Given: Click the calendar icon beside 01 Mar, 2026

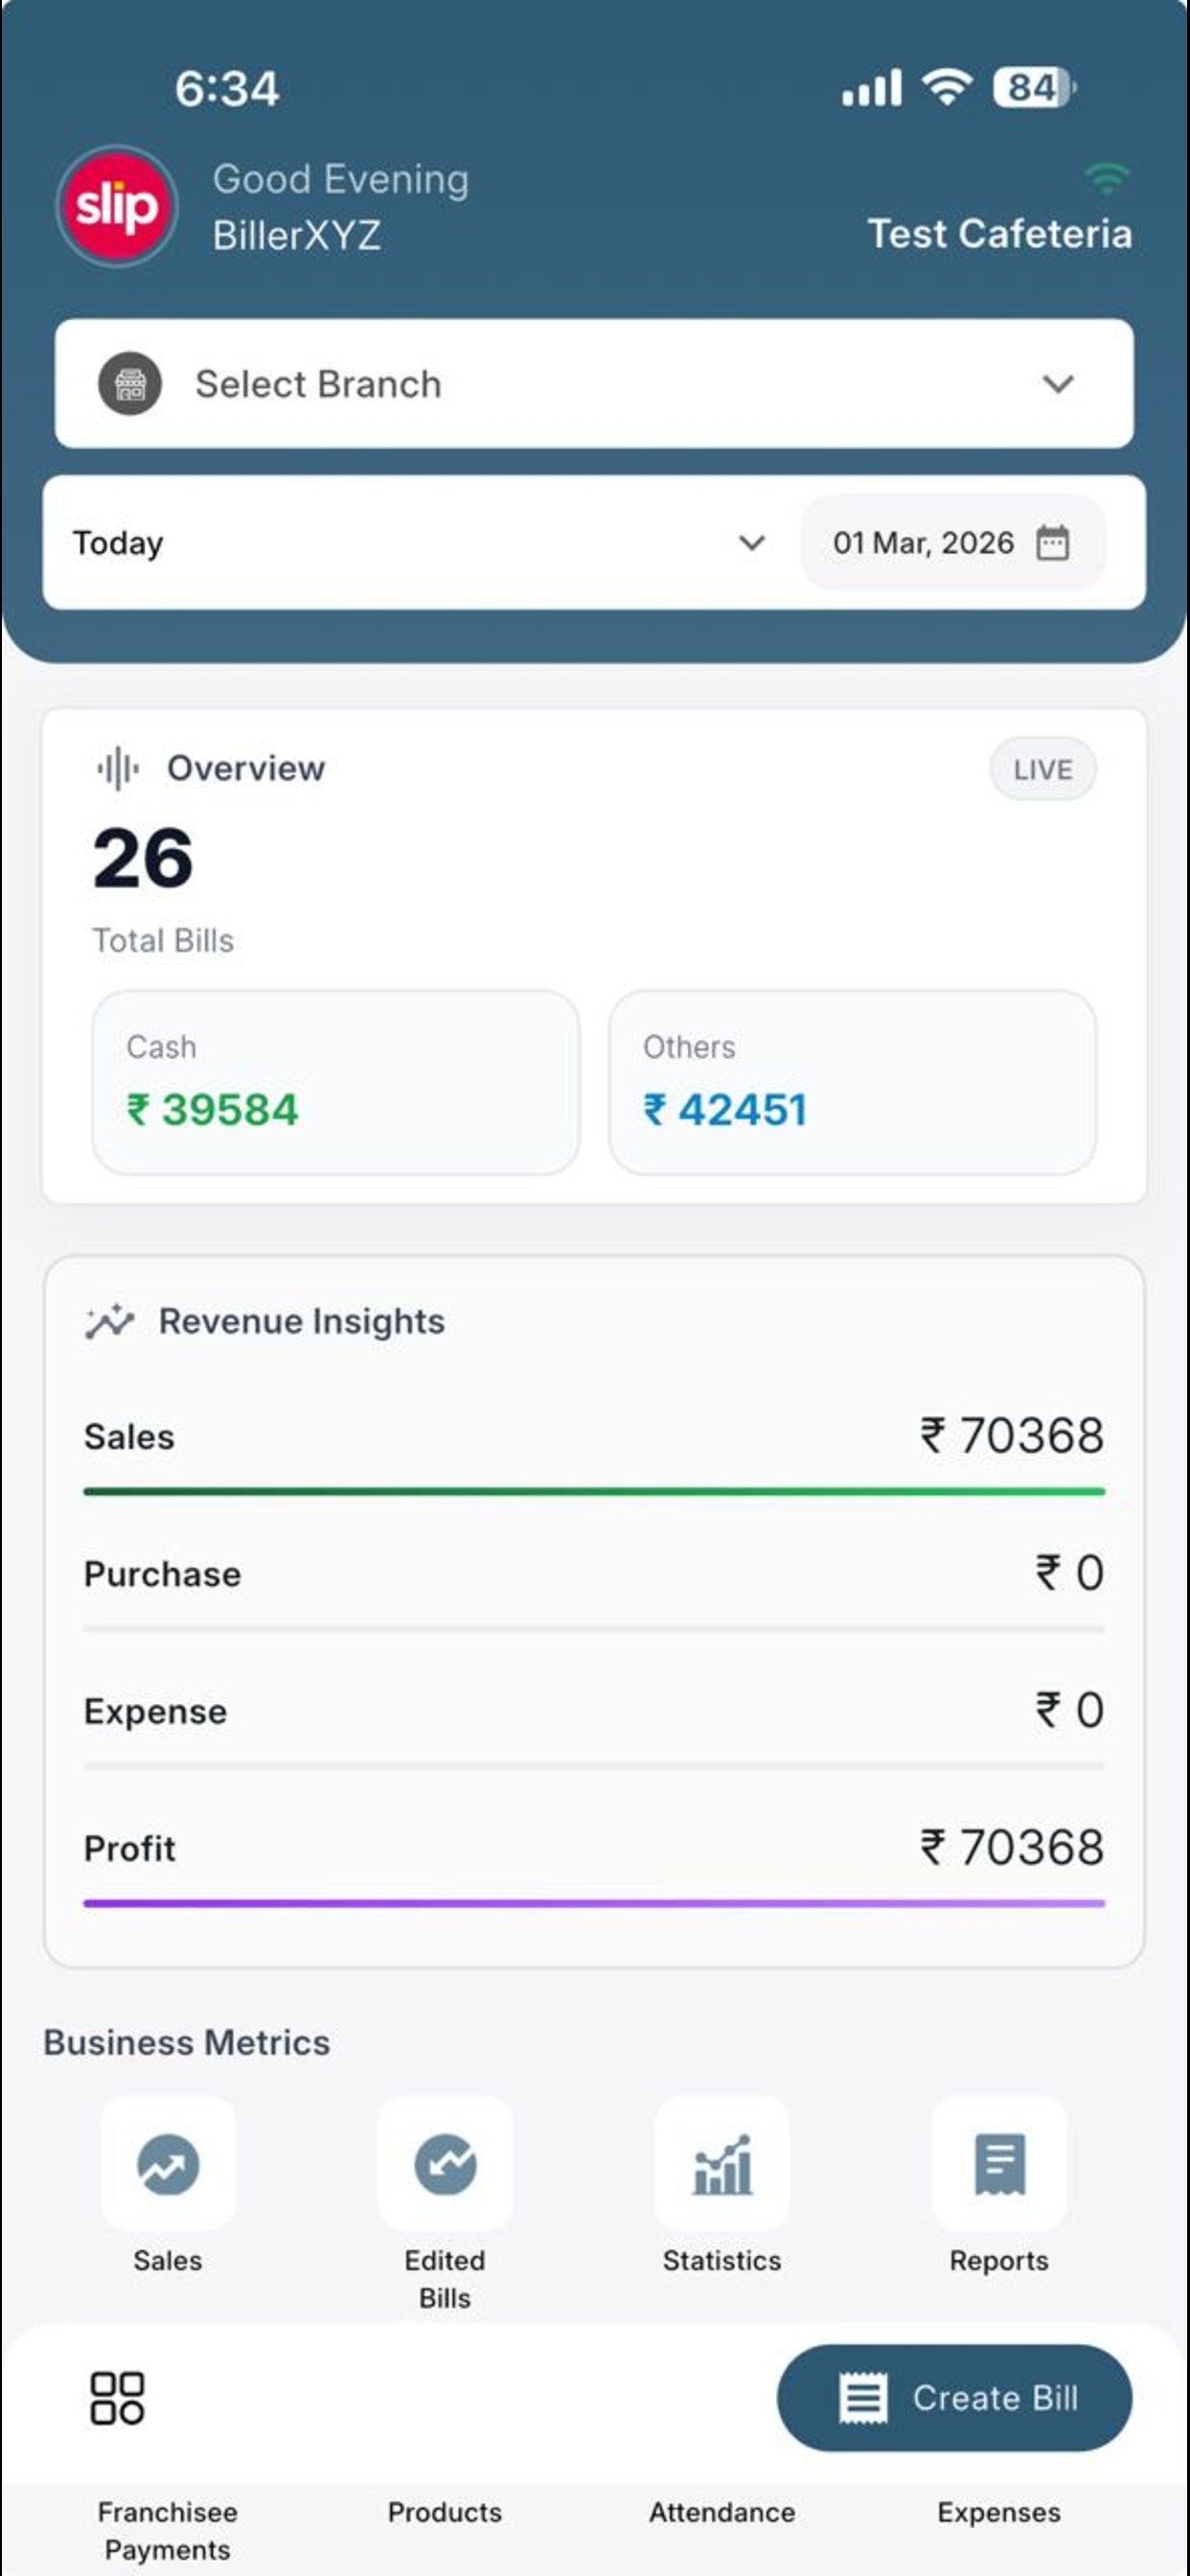Looking at the screenshot, I should [x=1052, y=543].
